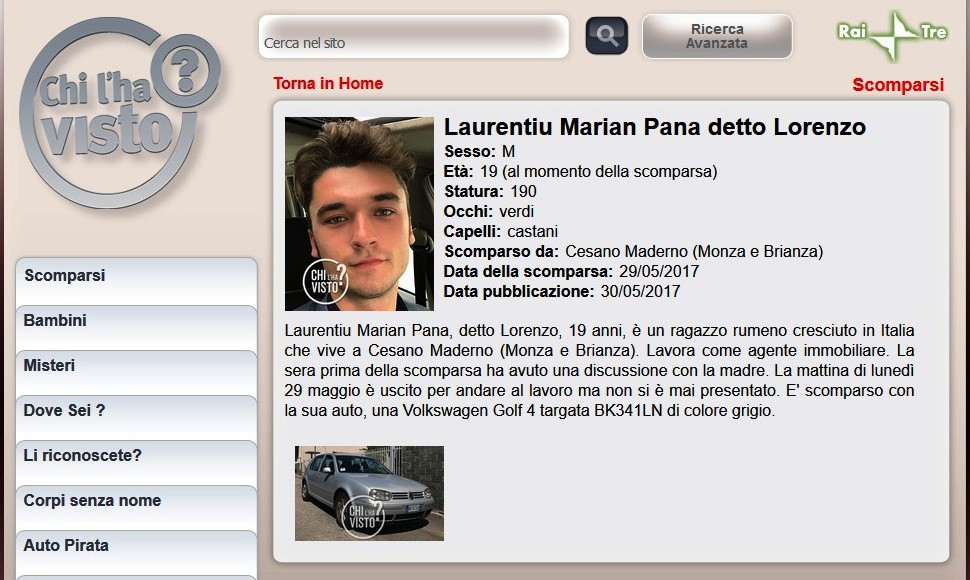This screenshot has width=970, height=580.
Task: Click the Rai Tre logo
Action: pyautogui.click(x=893, y=35)
